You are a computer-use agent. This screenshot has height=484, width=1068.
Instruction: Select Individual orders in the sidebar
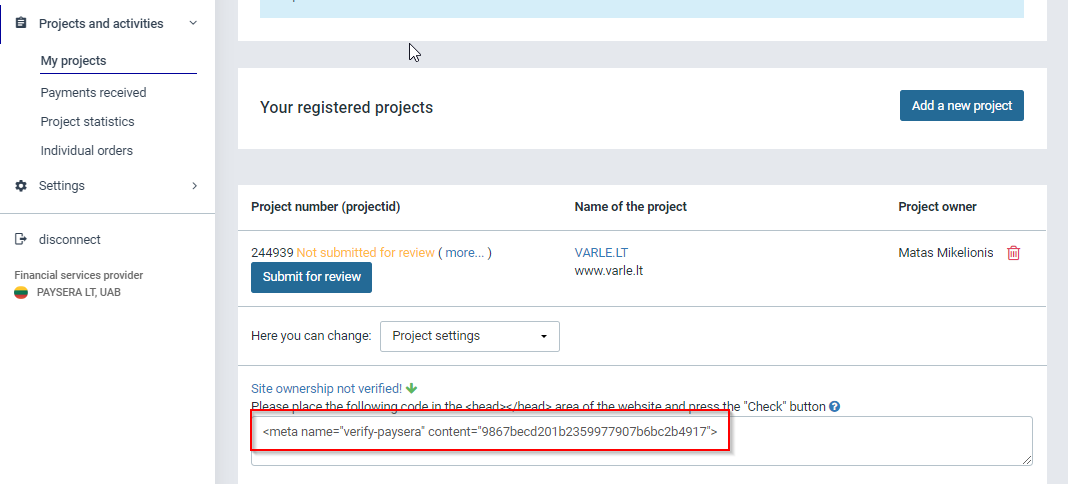tap(86, 151)
